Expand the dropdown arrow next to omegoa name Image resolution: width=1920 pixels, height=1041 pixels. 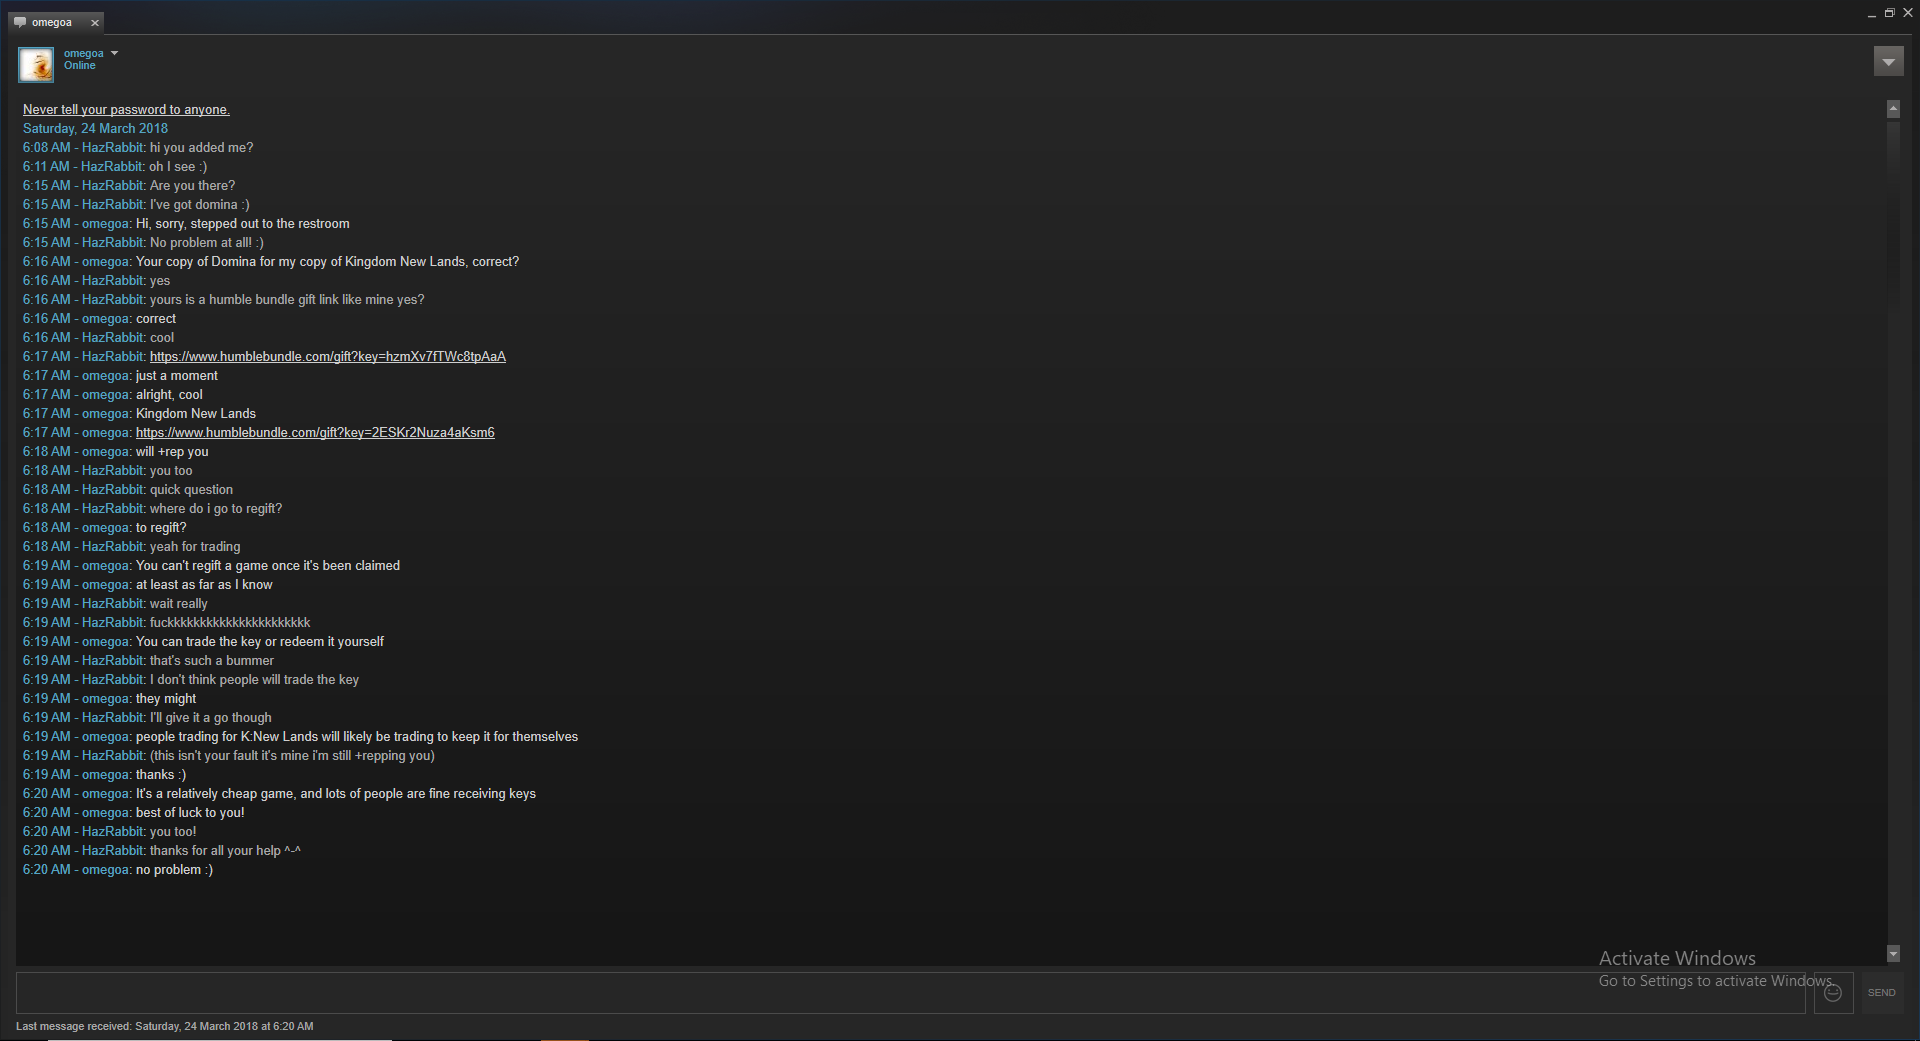pos(114,53)
